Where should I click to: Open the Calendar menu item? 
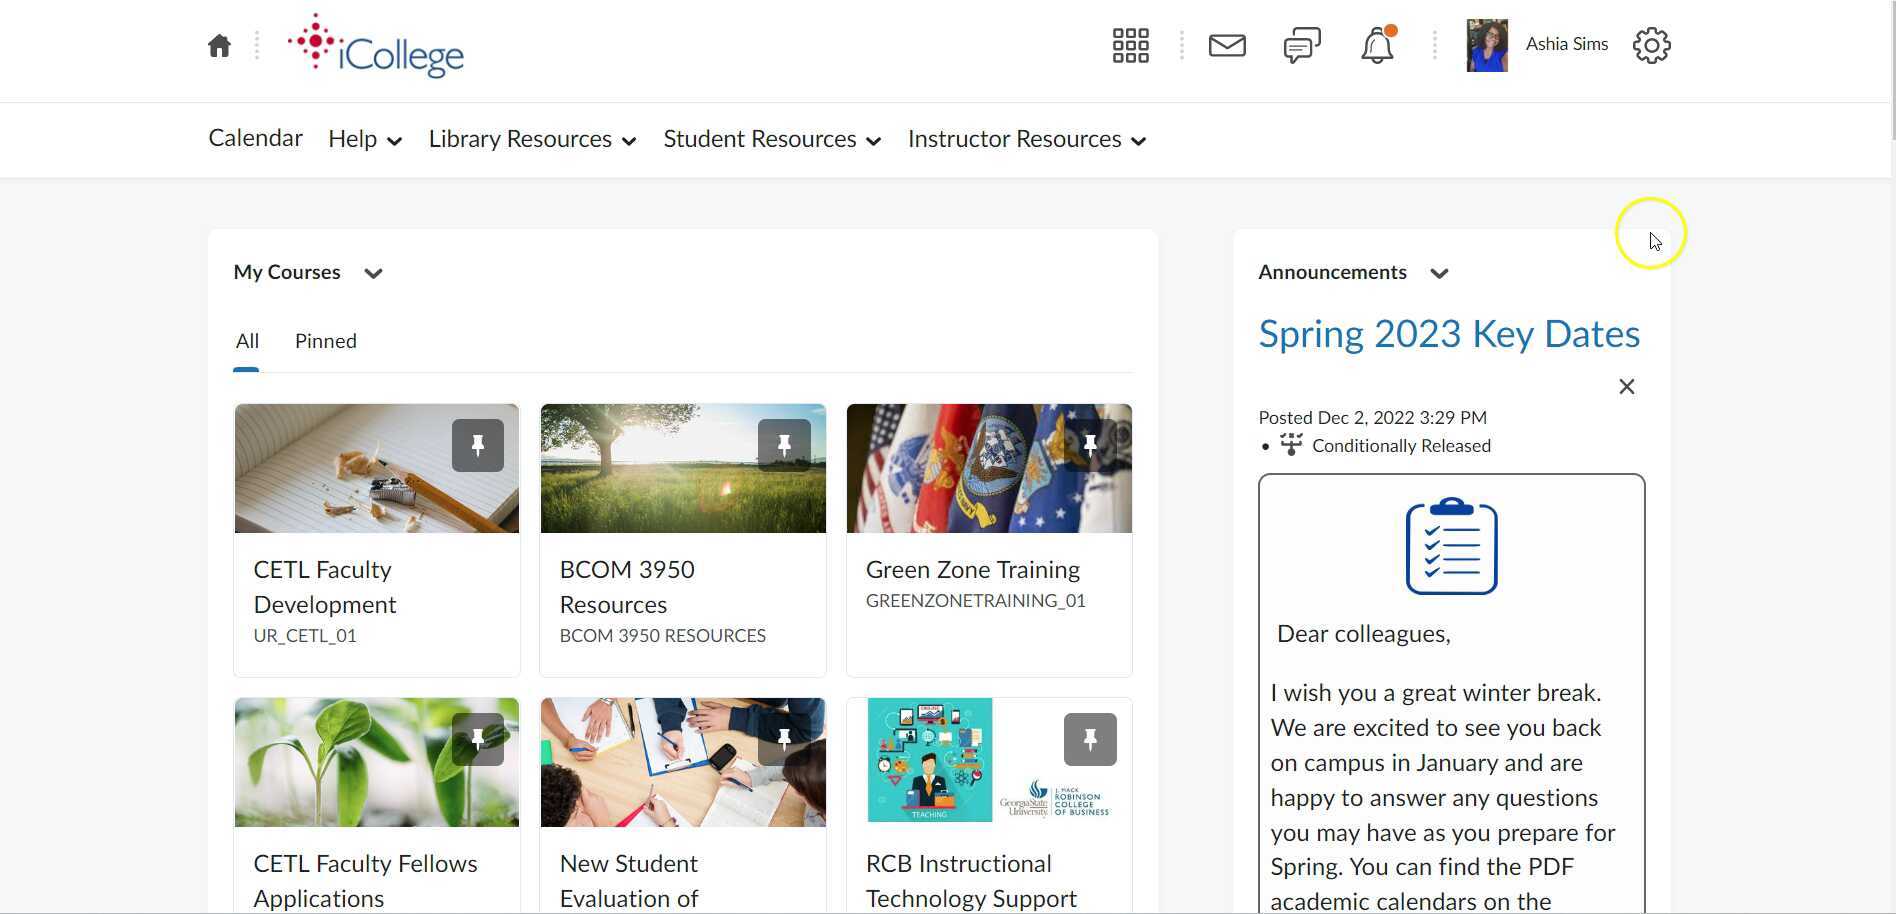coord(254,138)
